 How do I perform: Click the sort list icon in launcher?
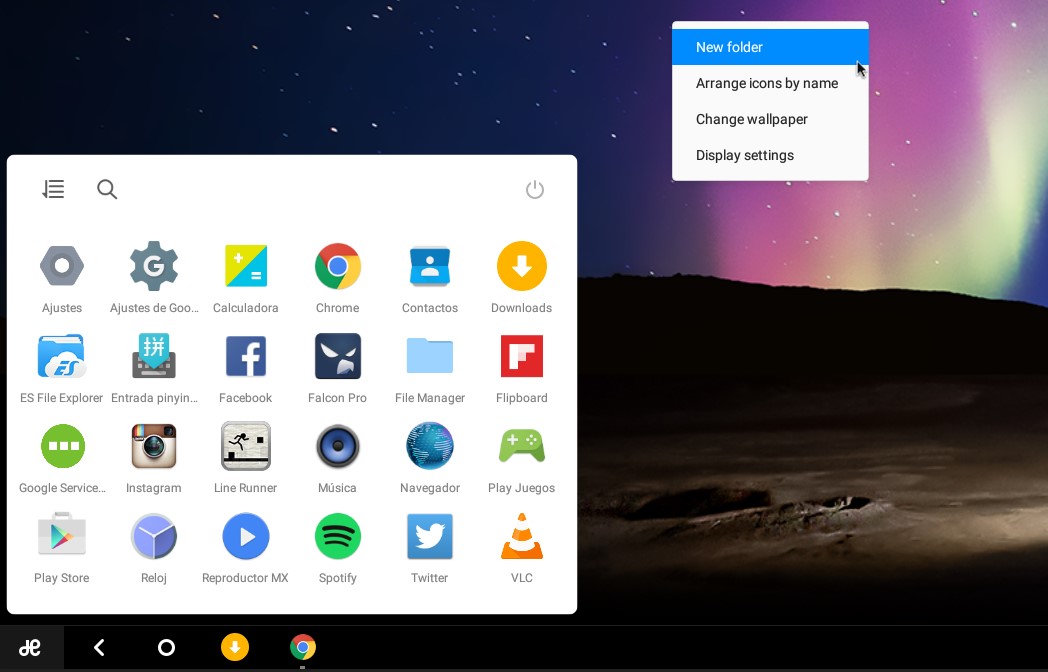point(53,189)
